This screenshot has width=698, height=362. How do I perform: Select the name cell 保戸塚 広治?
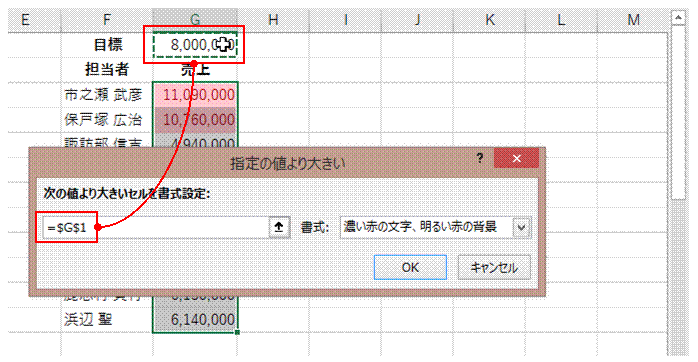coord(107,119)
